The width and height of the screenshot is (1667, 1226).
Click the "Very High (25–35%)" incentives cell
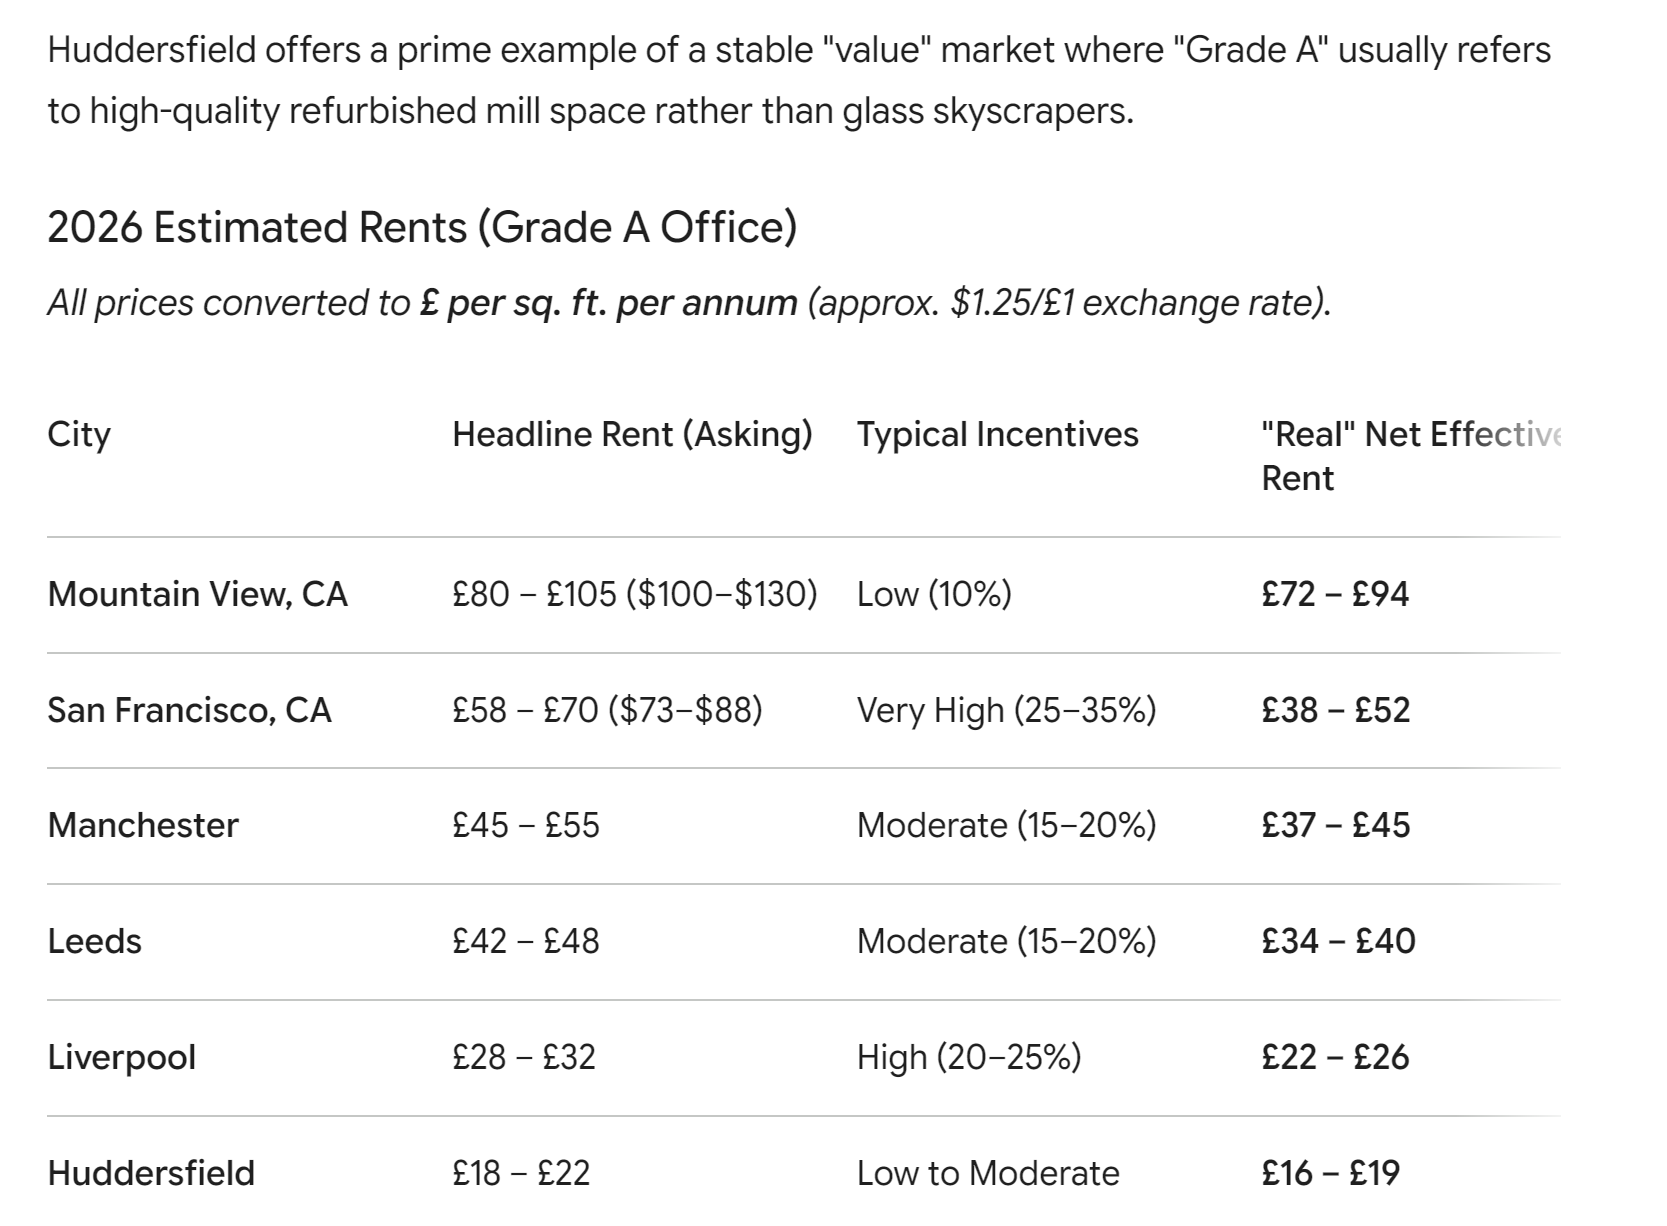1006,711
